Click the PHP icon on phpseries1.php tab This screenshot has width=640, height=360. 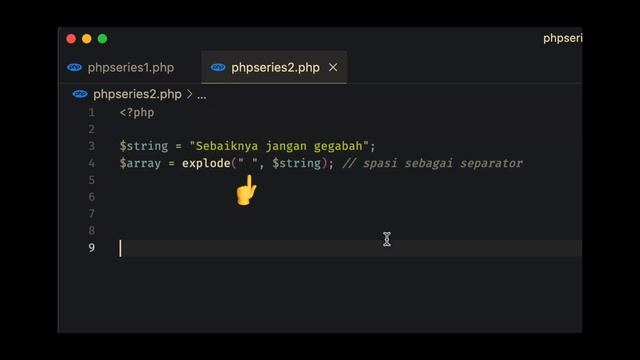tap(74, 67)
